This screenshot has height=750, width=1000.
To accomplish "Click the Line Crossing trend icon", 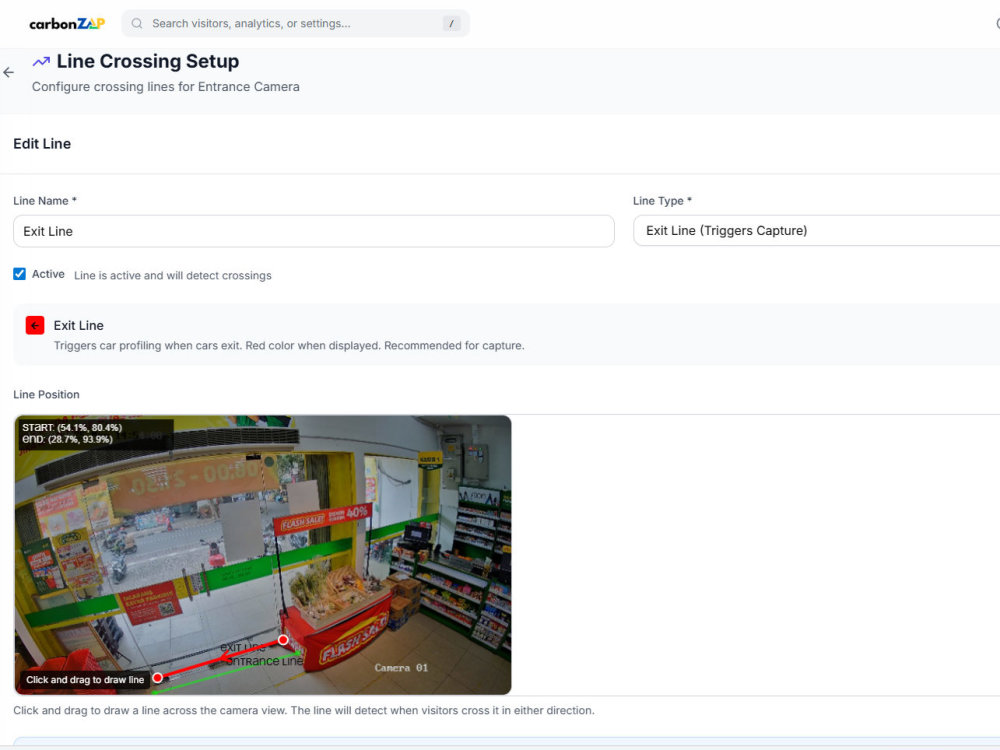I will 41,62.
